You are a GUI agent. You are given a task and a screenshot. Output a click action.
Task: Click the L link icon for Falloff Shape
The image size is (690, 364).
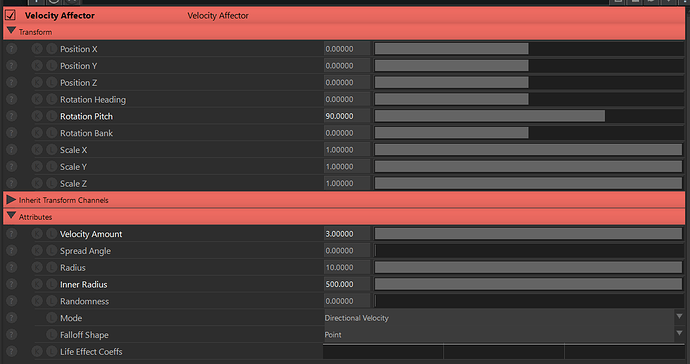tap(51, 335)
